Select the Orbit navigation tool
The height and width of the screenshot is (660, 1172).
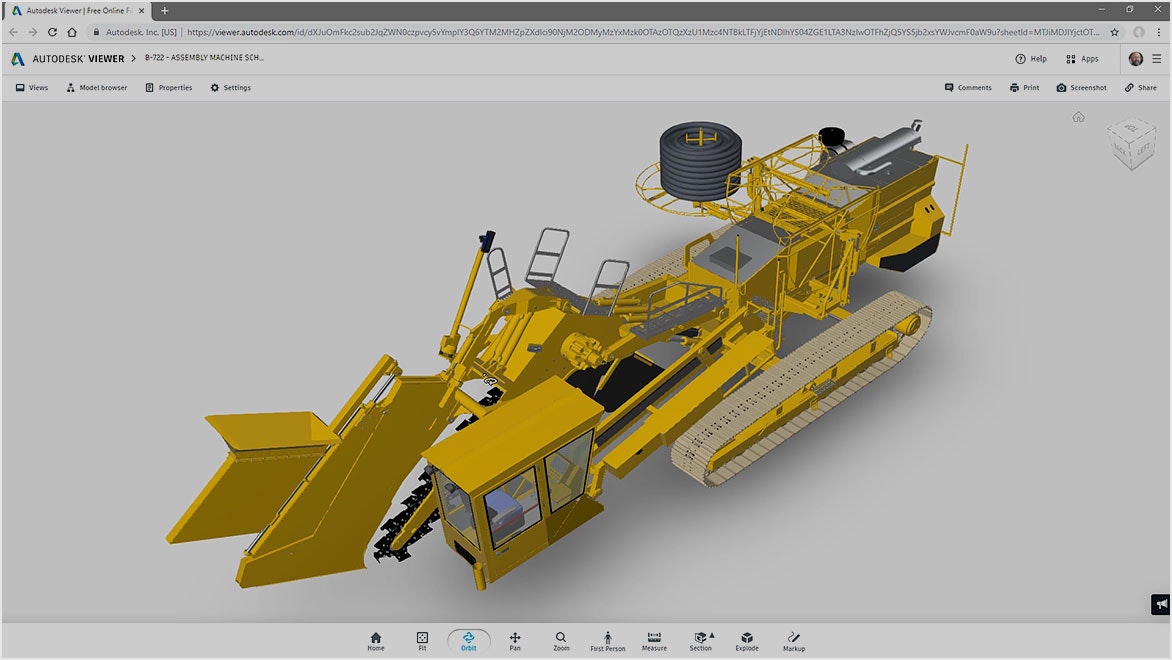click(x=468, y=640)
